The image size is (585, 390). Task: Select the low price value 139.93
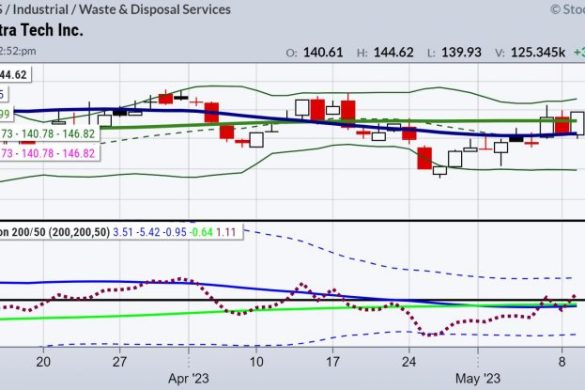461,53
